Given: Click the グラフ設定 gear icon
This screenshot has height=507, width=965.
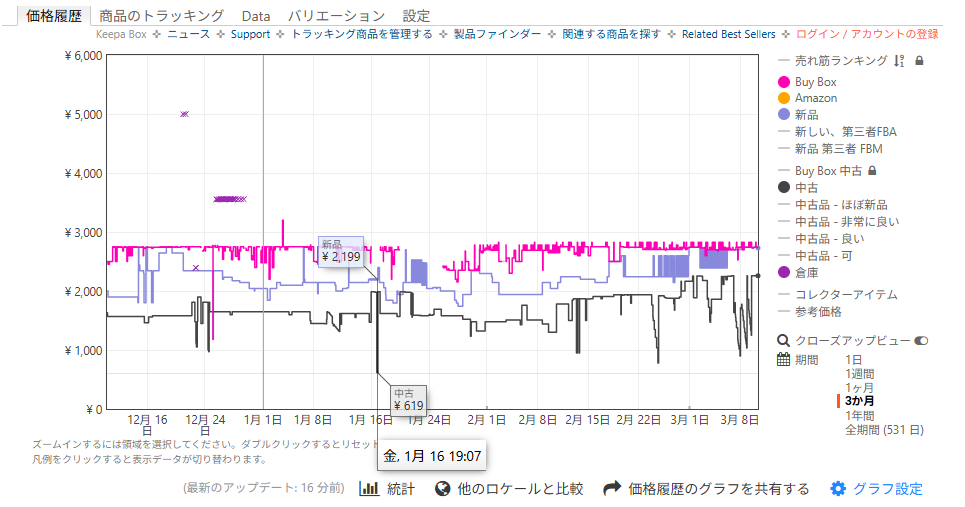Looking at the screenshot, I should [838, 489].
